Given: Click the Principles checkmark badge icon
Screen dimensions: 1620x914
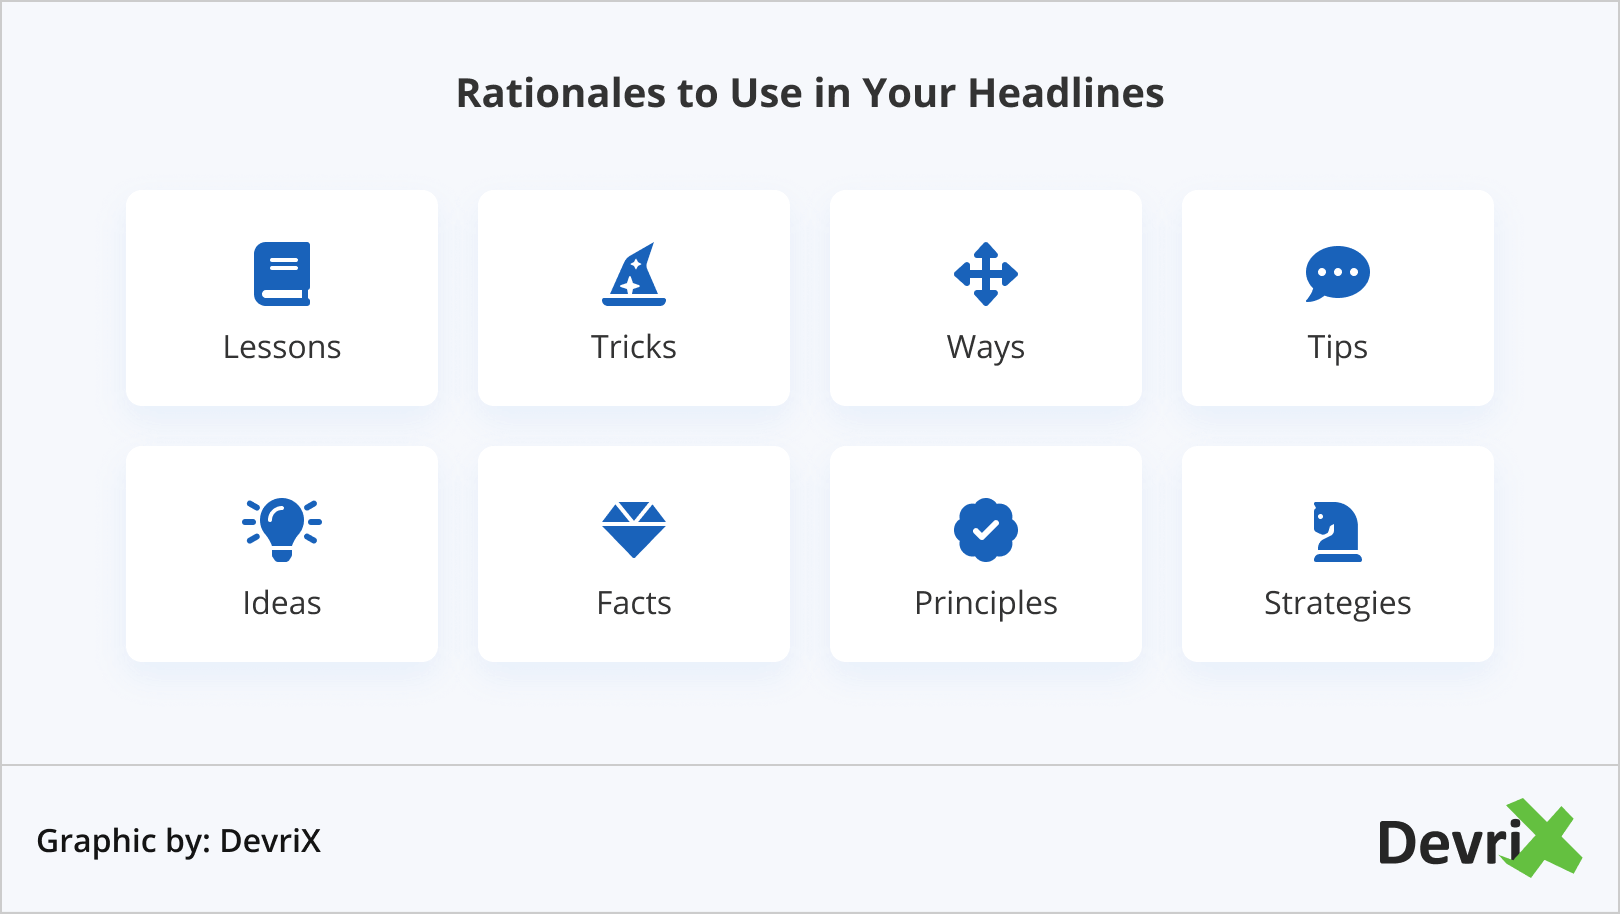Looking at the screenshot, I should [986, 529].
